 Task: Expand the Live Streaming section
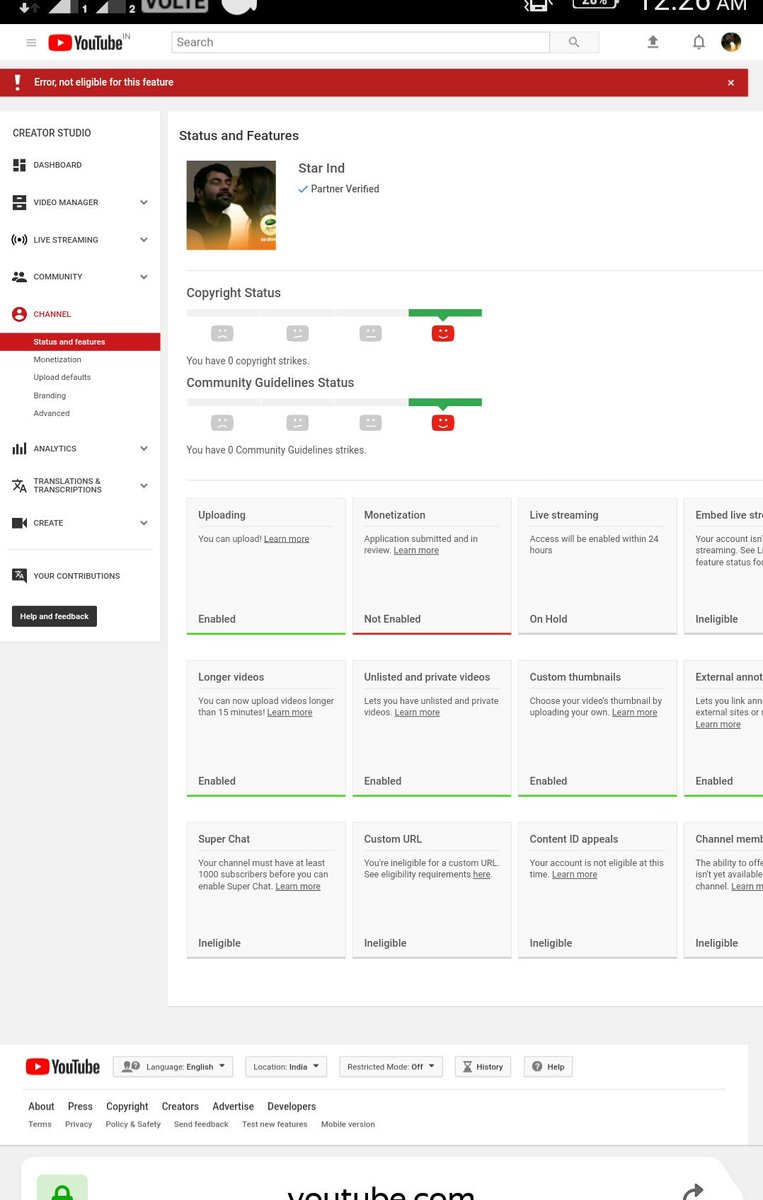(x=144, y=240)
